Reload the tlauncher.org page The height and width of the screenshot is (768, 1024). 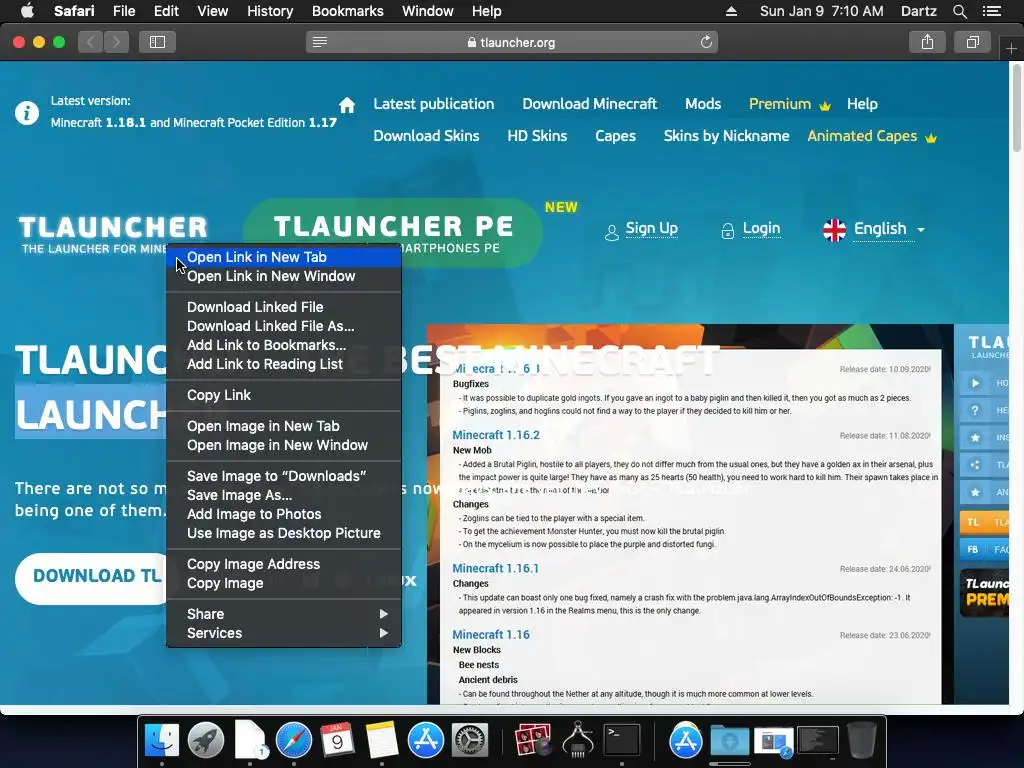706,42
